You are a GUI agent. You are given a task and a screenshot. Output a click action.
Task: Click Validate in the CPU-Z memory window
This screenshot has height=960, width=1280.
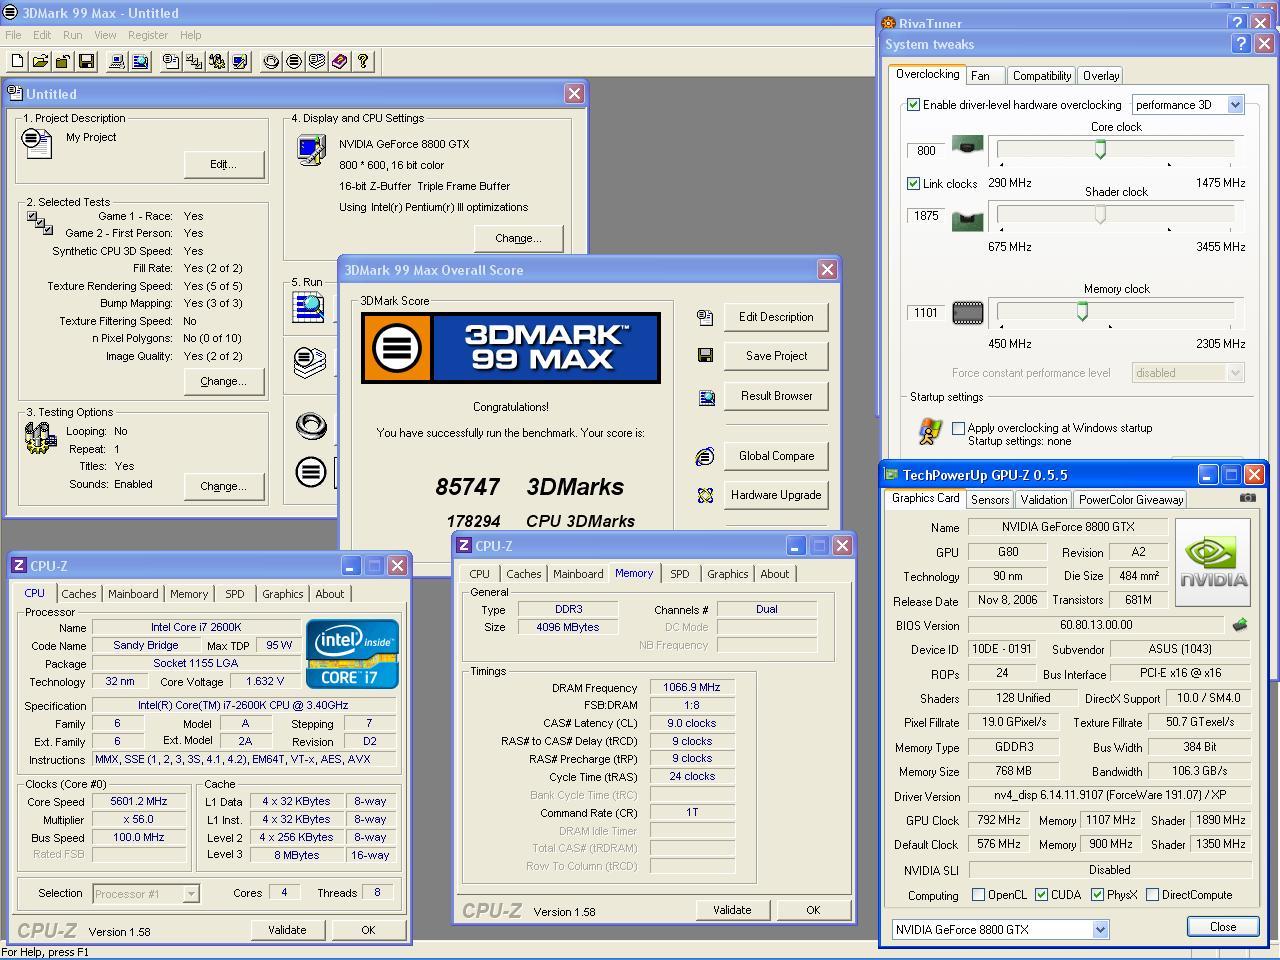point(732,910)
